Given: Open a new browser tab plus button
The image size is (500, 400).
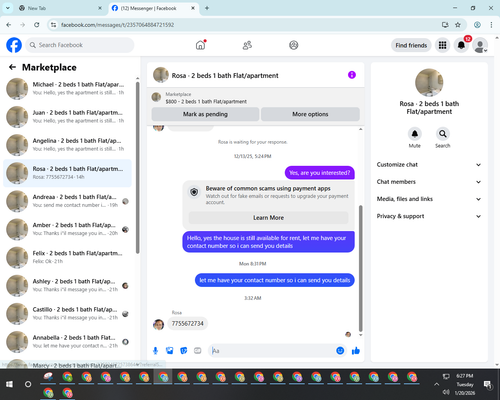Looking at the screenshot, I should click(x=207, y=8).
